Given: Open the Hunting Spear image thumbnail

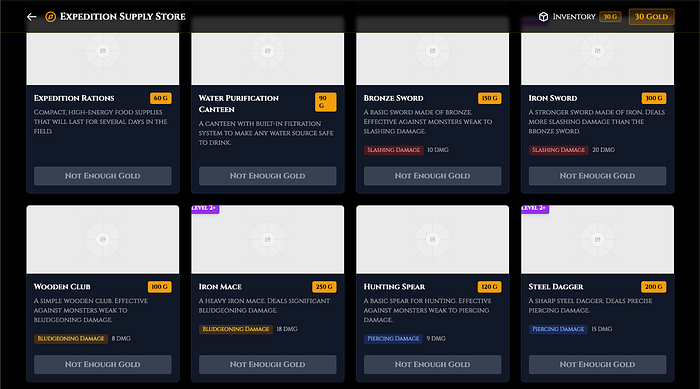Looking at the screenshot, I should (x=433, y=239).
